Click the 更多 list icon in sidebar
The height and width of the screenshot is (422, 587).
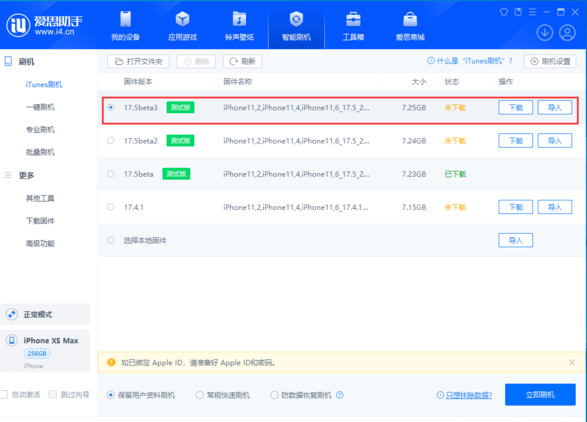[8, 175]
